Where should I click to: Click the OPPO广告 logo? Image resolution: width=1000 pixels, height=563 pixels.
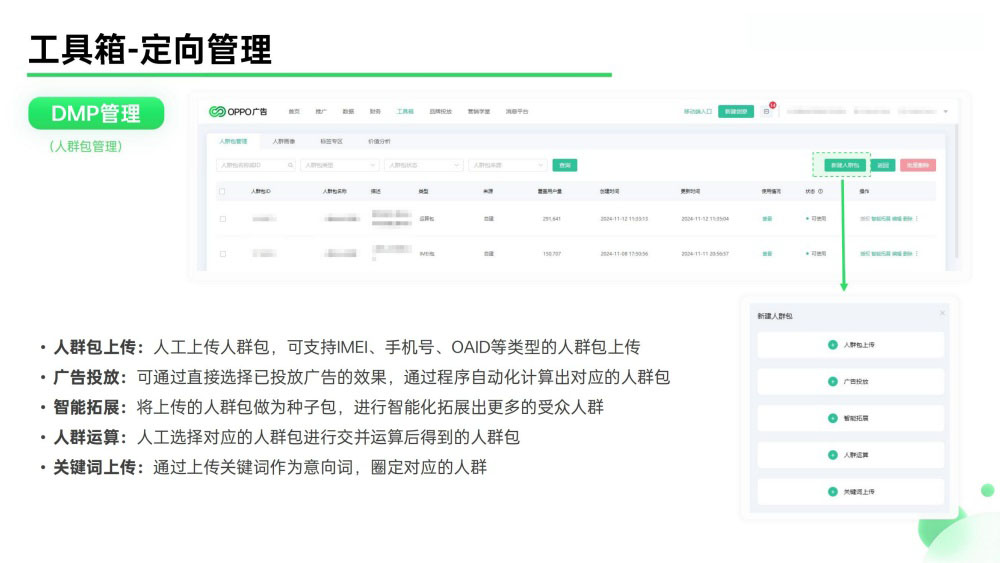(238, 112)
